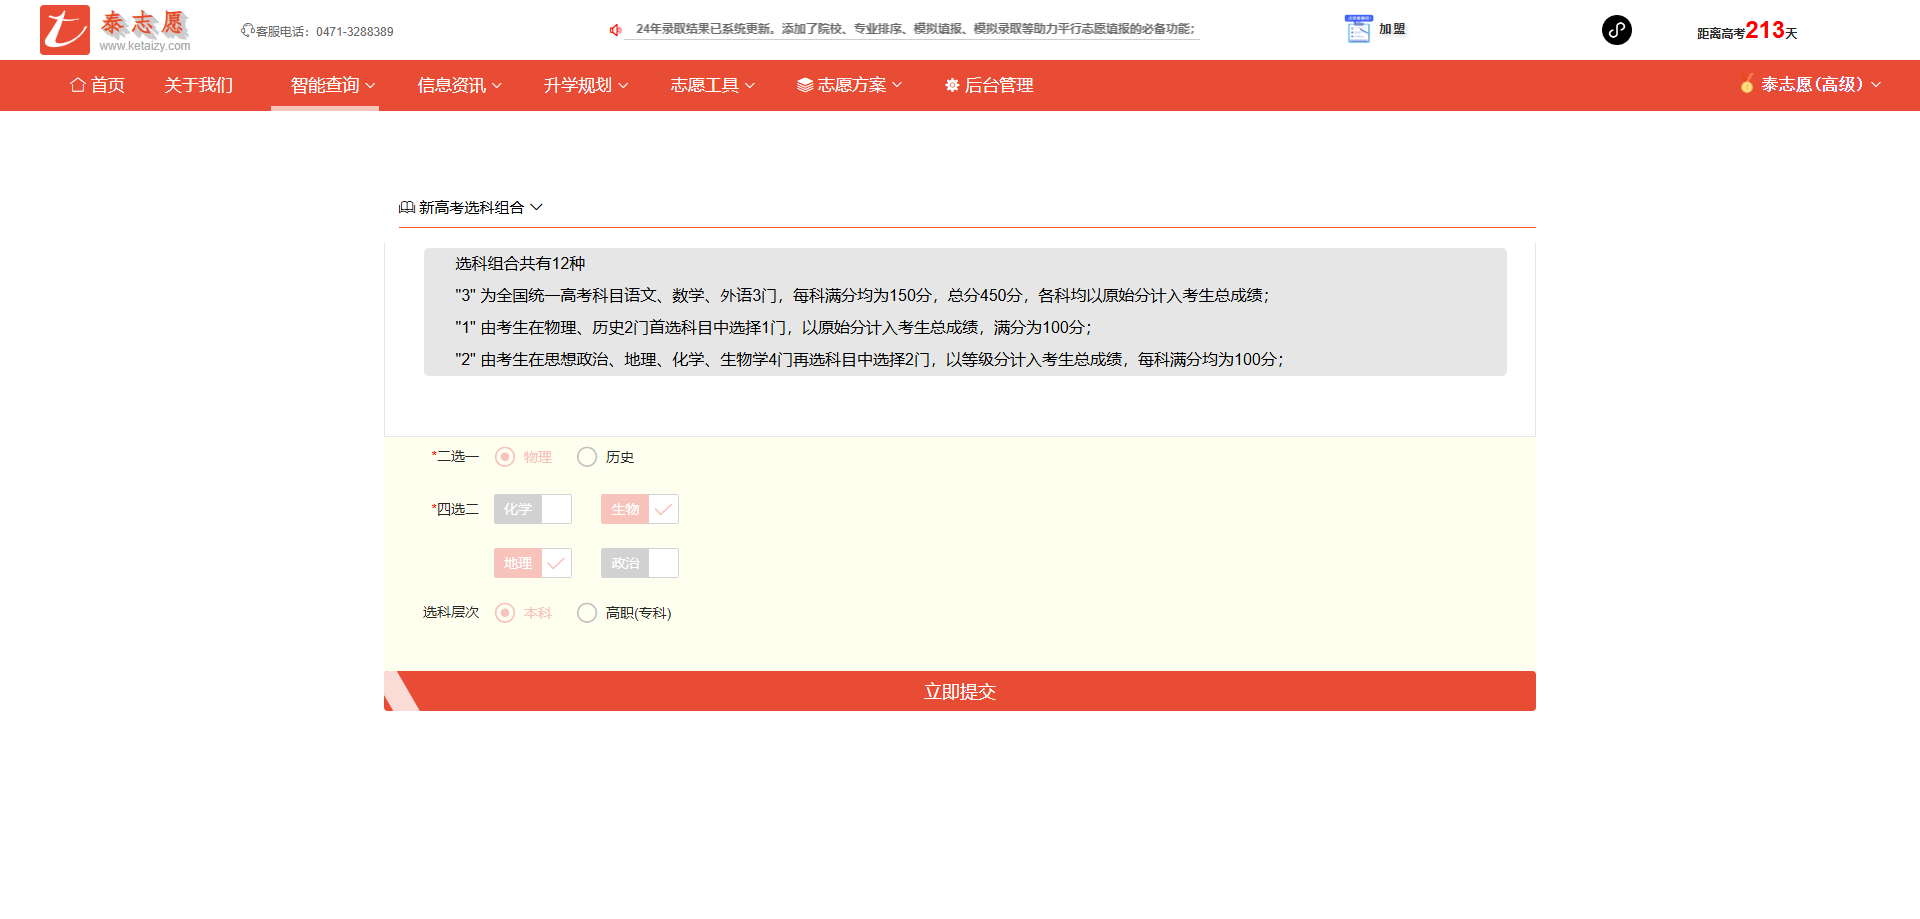Click the scrolling announcement text link
1920x919 pixels.
click(914, 29)
